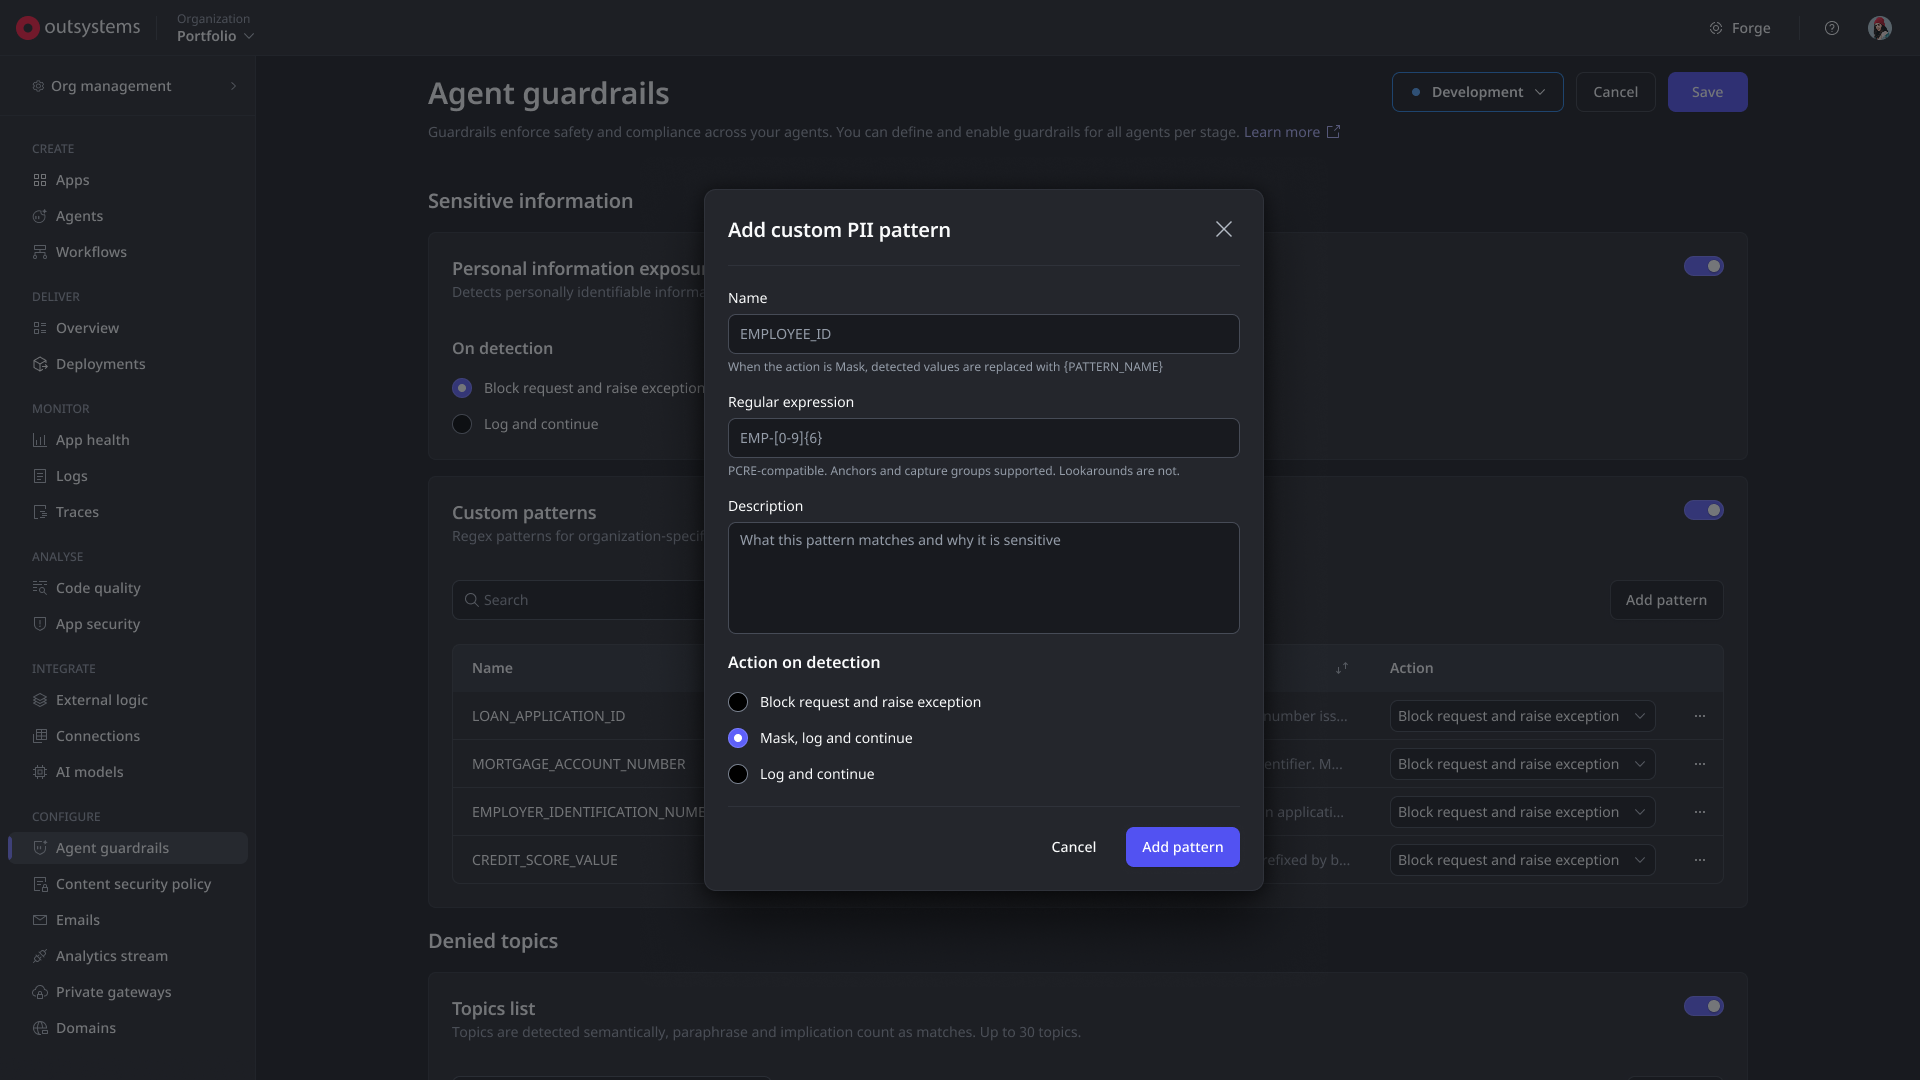The height and width of the screenshot is (1080, 1920).
Task: Toggle the Topics list switch
Action: pyautogui.click(x=1704, y=1006)
